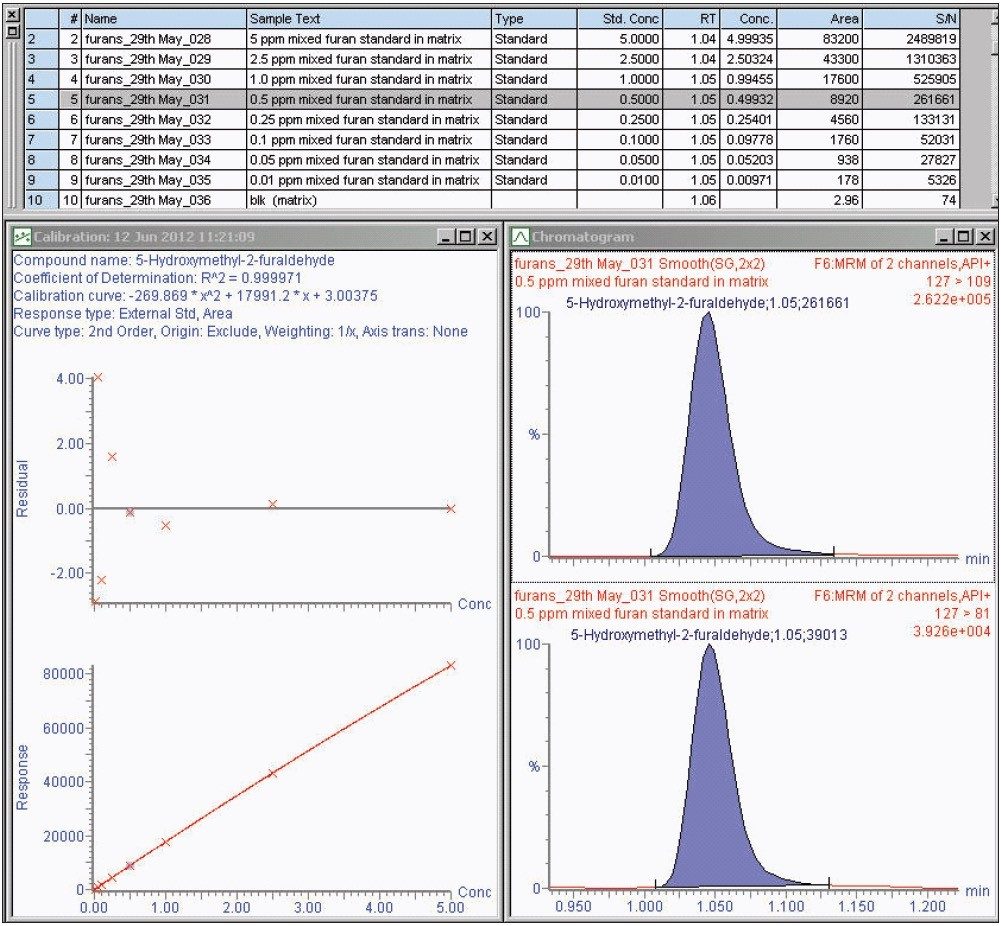Click the Calibration window title icon
The image size is (1001, 926).
(x=21, y=237)
